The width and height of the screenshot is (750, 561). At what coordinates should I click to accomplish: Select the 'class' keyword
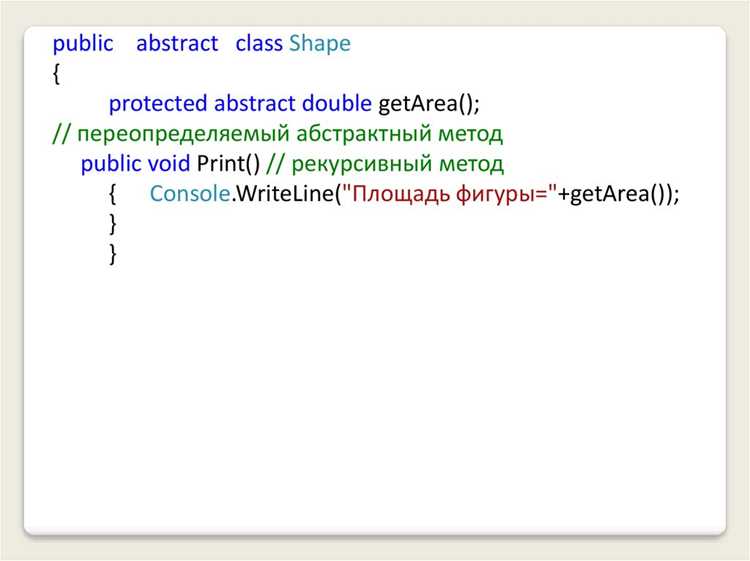pyautogui.click(x=259, y=44)
